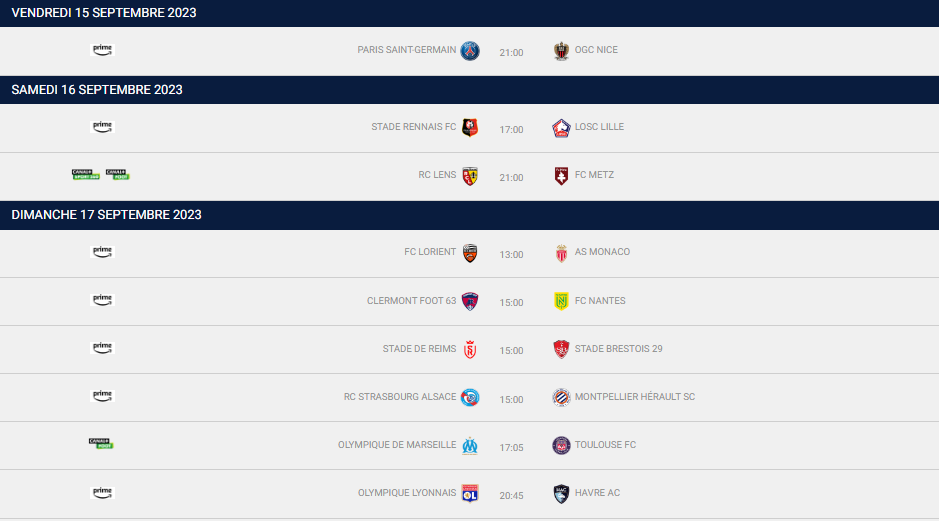Select the Olympique Lyonnais crest
Image resolution: width=939 pixels, height=521 pixels.
click(x=470, y=493)
